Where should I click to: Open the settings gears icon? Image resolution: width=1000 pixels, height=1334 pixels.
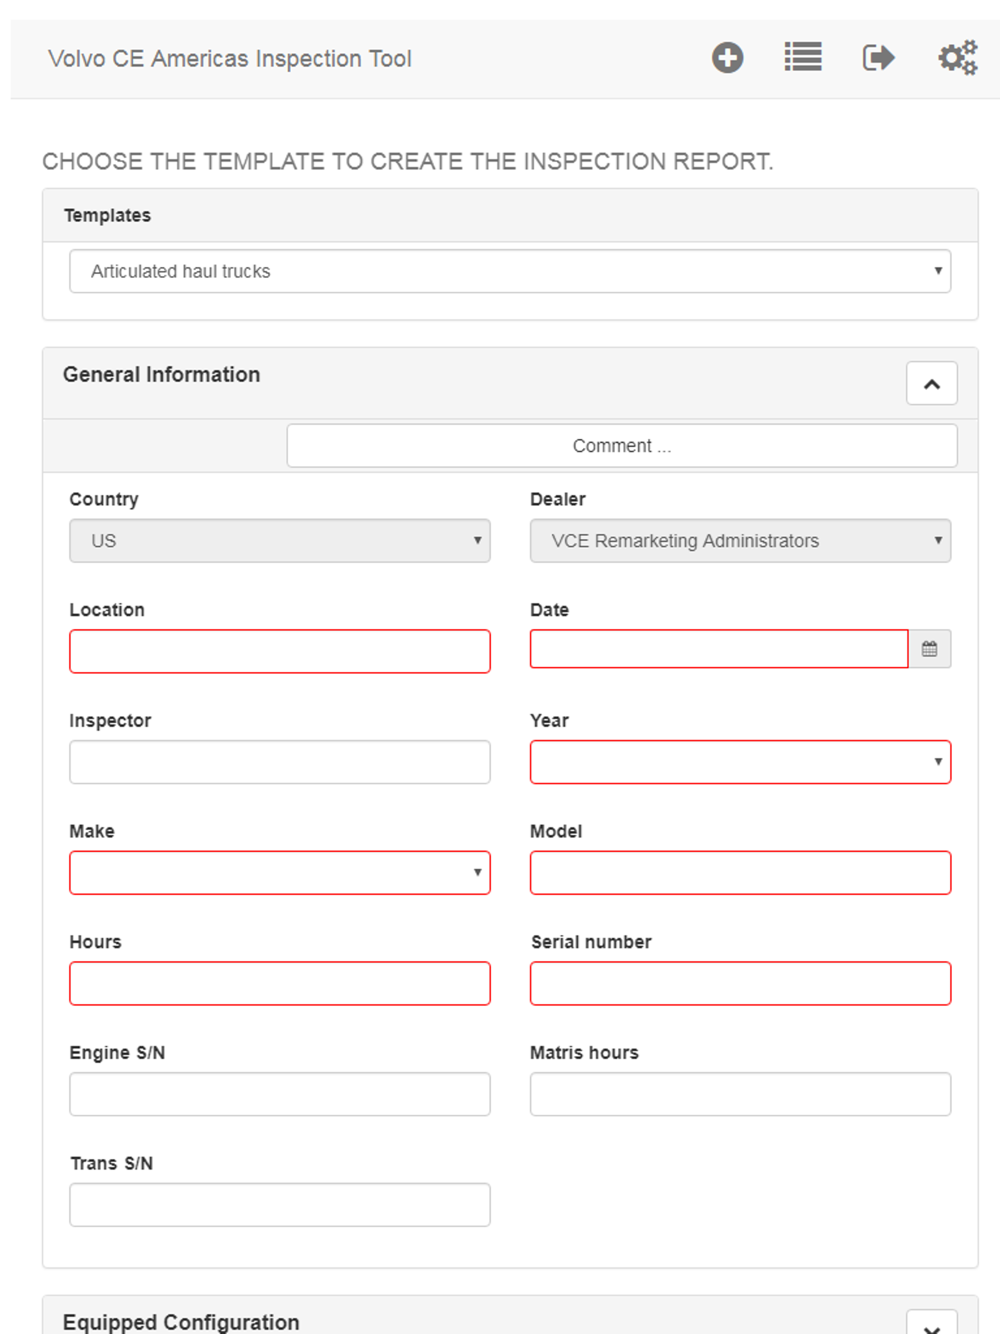point(957,58)
